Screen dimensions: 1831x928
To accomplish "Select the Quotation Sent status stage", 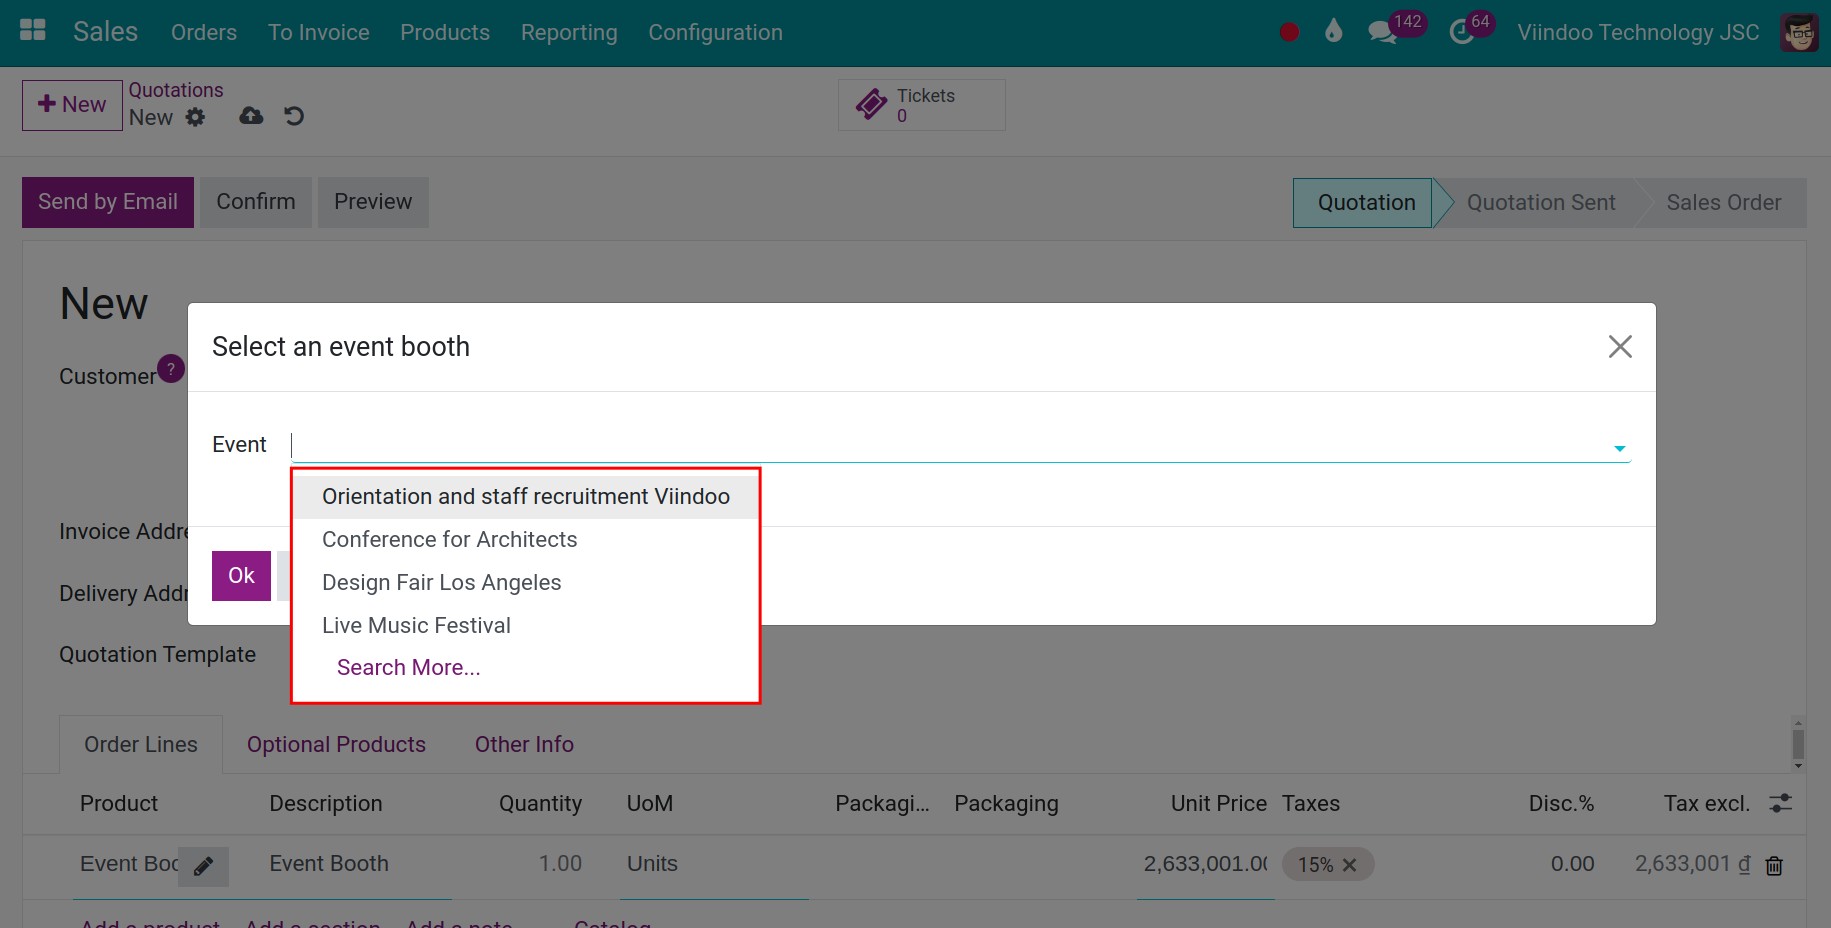I will tap(1541, 203).
